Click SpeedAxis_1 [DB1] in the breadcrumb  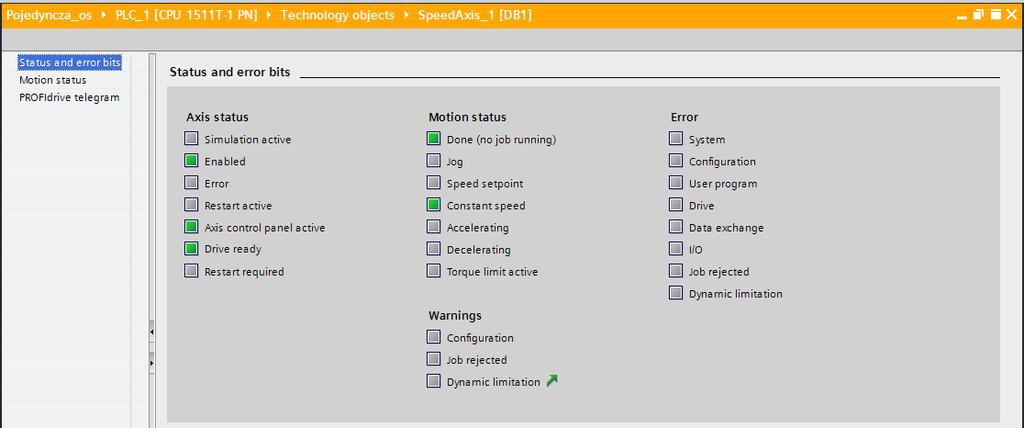475,15
